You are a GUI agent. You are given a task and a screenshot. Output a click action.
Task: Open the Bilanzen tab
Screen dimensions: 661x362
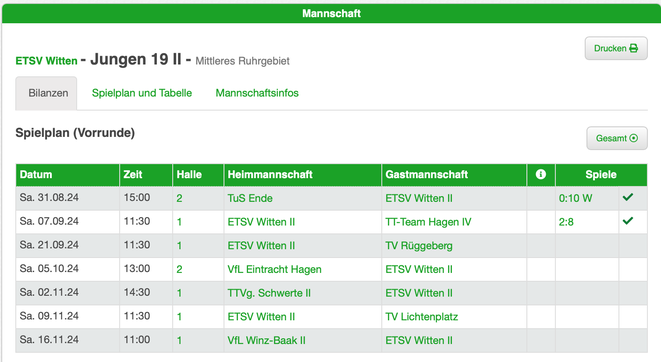pyautogui.click(x=46, y=93)
